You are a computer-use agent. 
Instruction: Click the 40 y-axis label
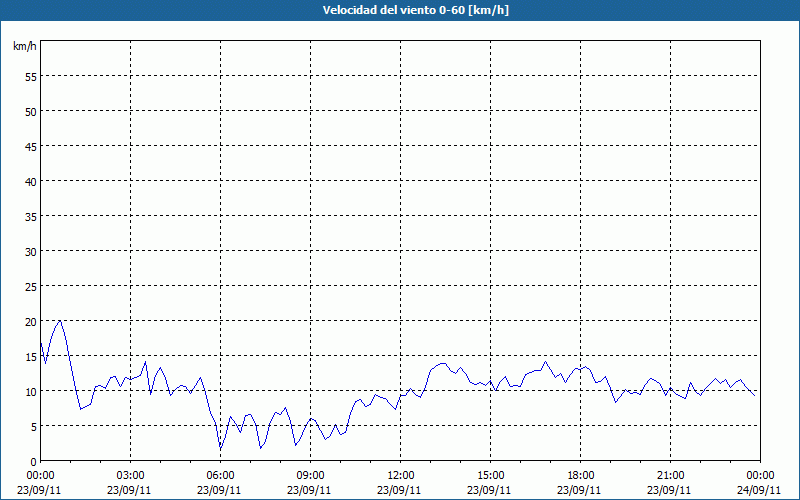(x=31, y=182)
